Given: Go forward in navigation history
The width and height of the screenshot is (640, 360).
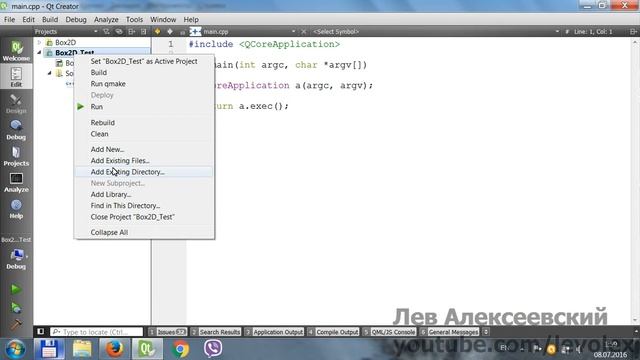Looking at the screenshot, I should tap(170, 31).
